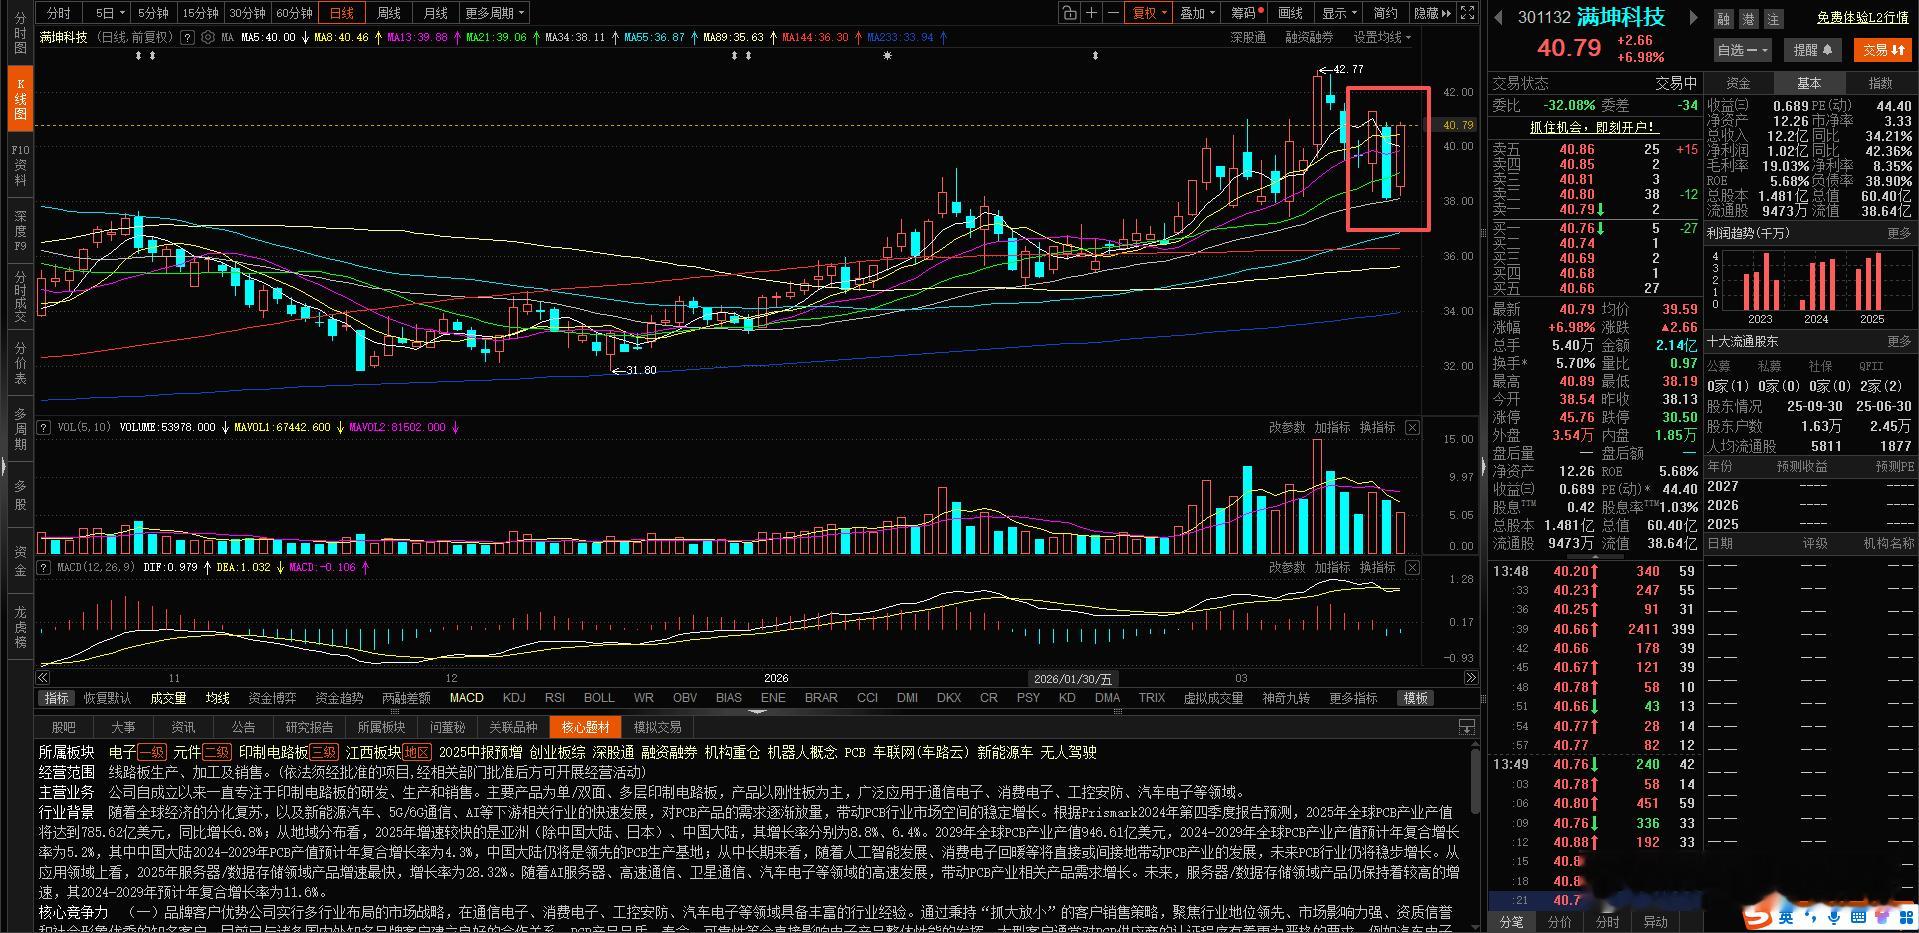Close the MACD indicator panel
1919x933 pixels.
pos(1412,567)
